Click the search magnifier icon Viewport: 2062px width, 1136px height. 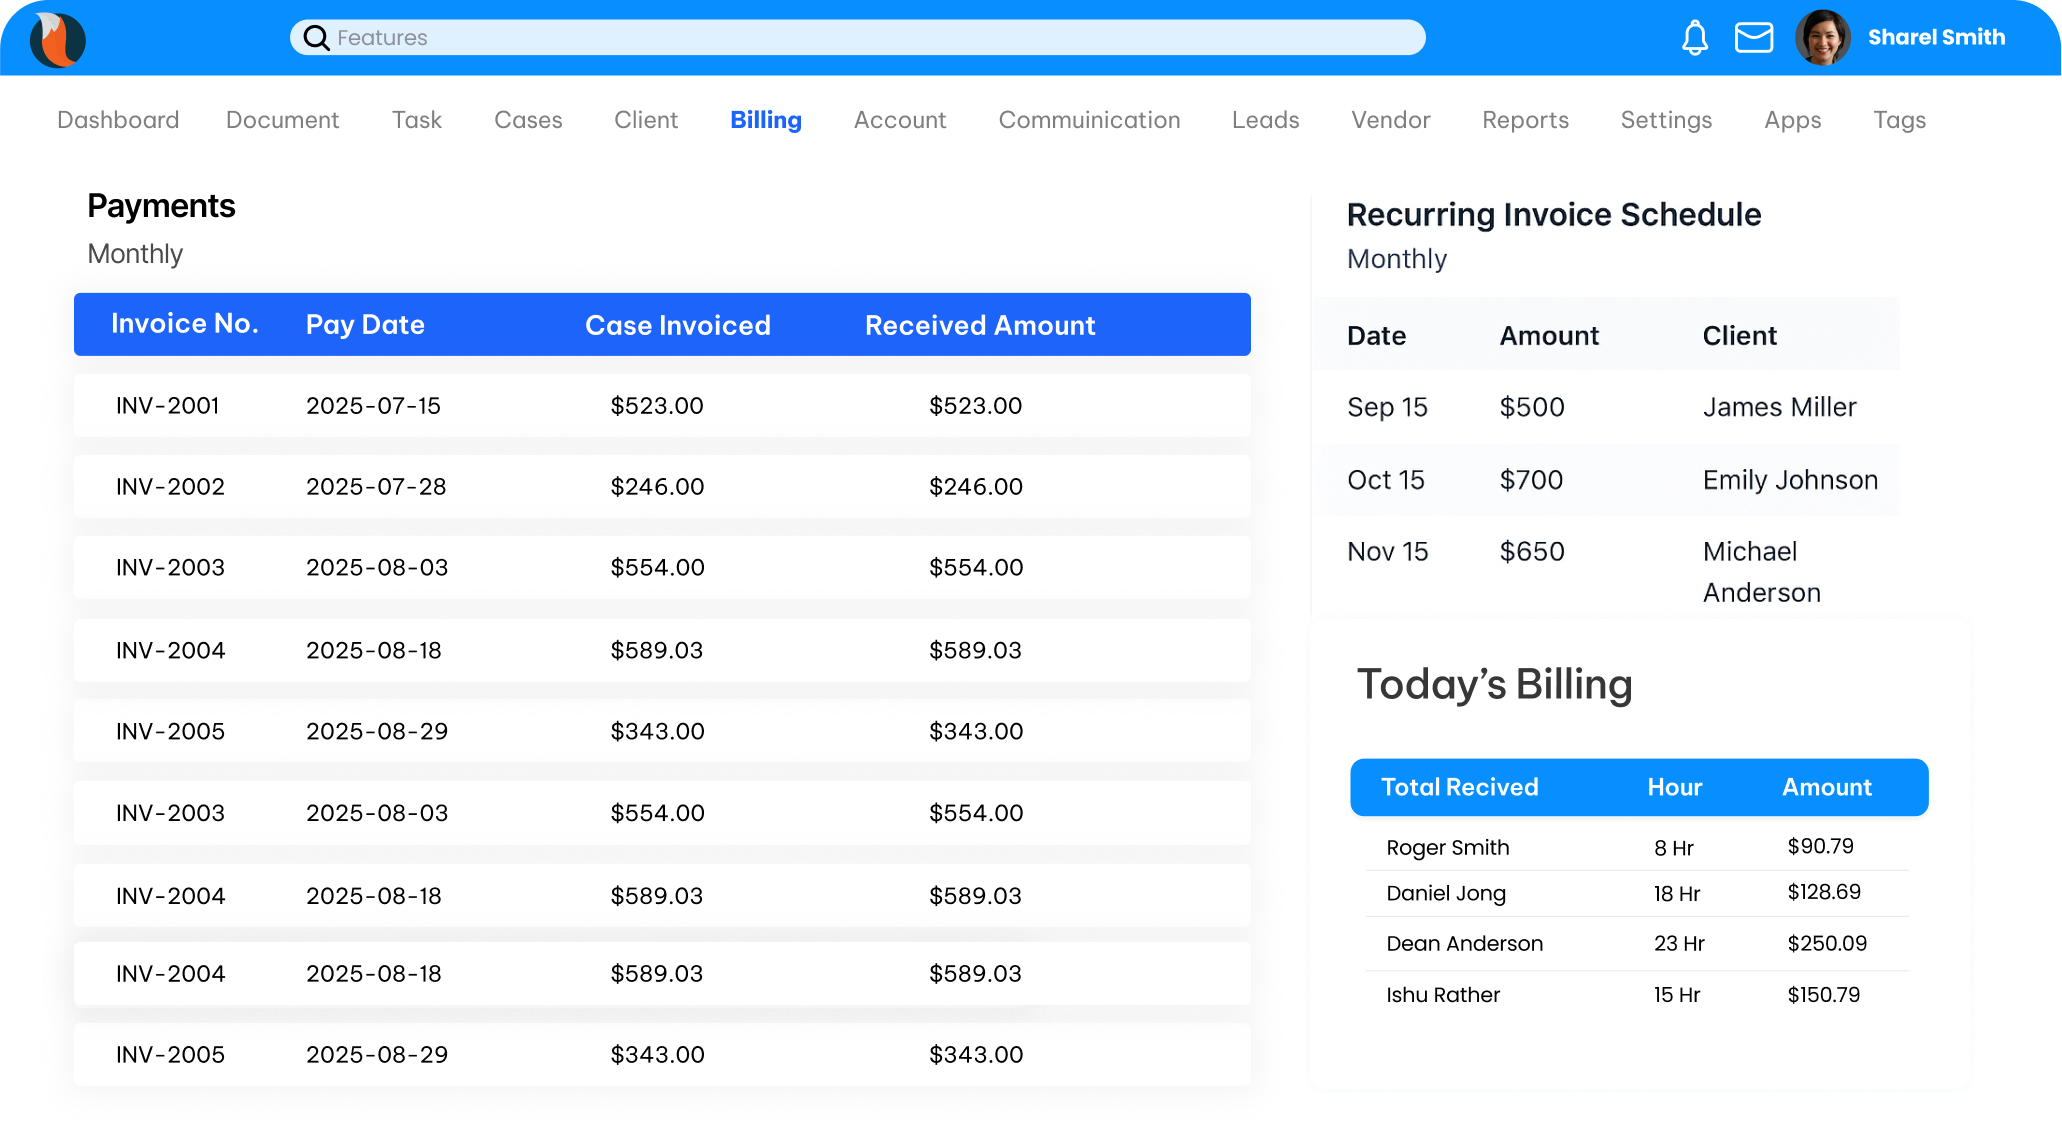316,38
